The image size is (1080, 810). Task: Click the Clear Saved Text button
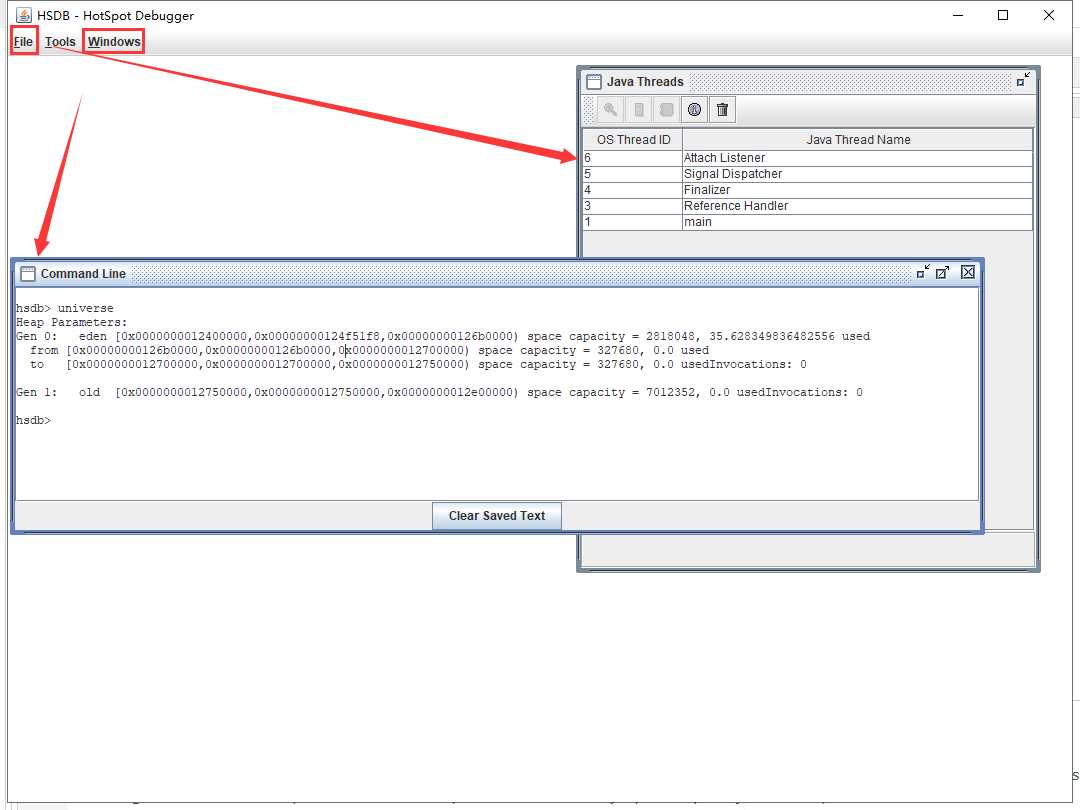pos(497,516)
